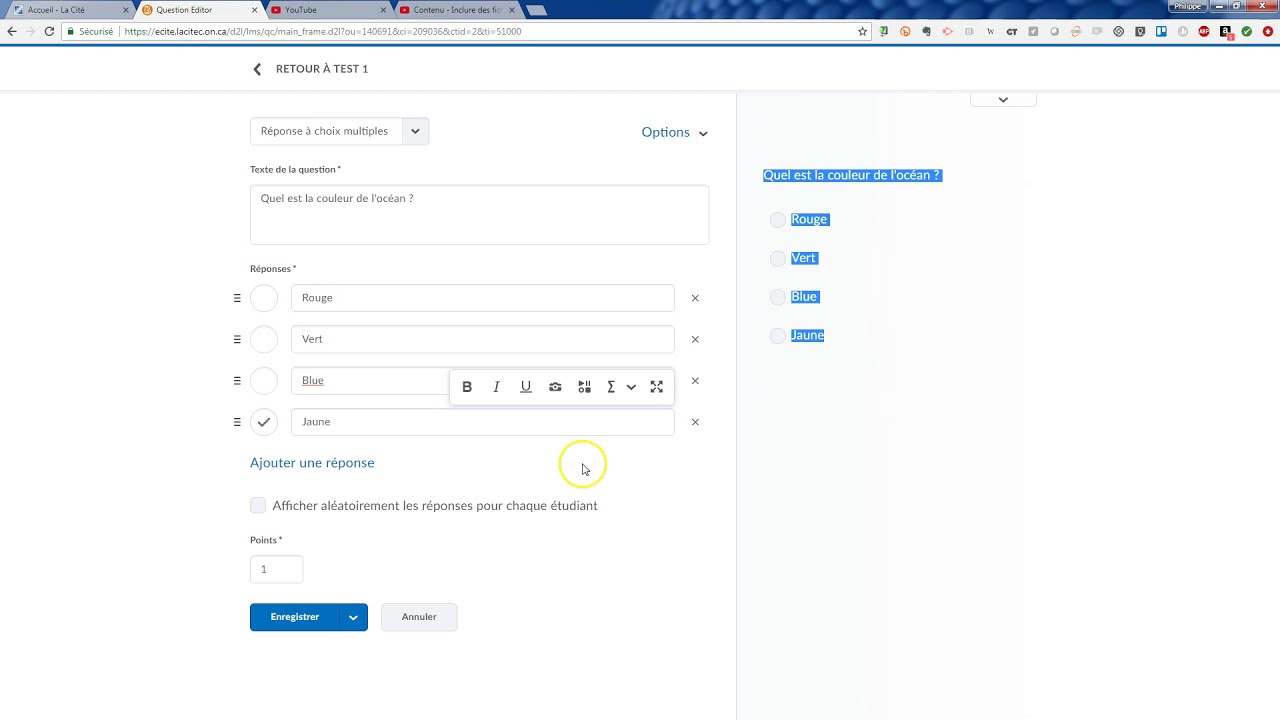
Task: Open the equation (sigma) editor
Action: [611, 387]
